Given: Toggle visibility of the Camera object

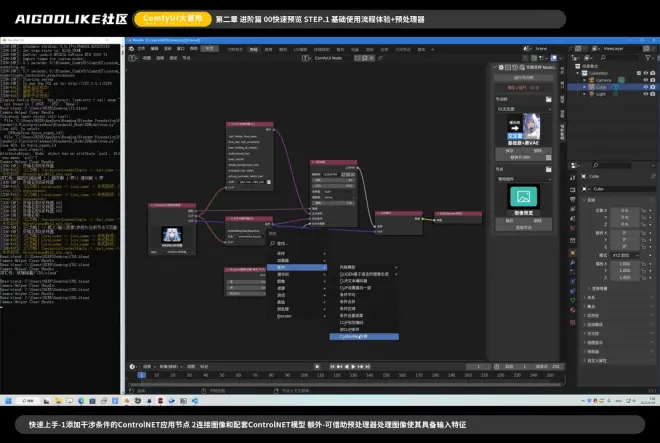Looking at the screenshot, I should click(646, 79).
